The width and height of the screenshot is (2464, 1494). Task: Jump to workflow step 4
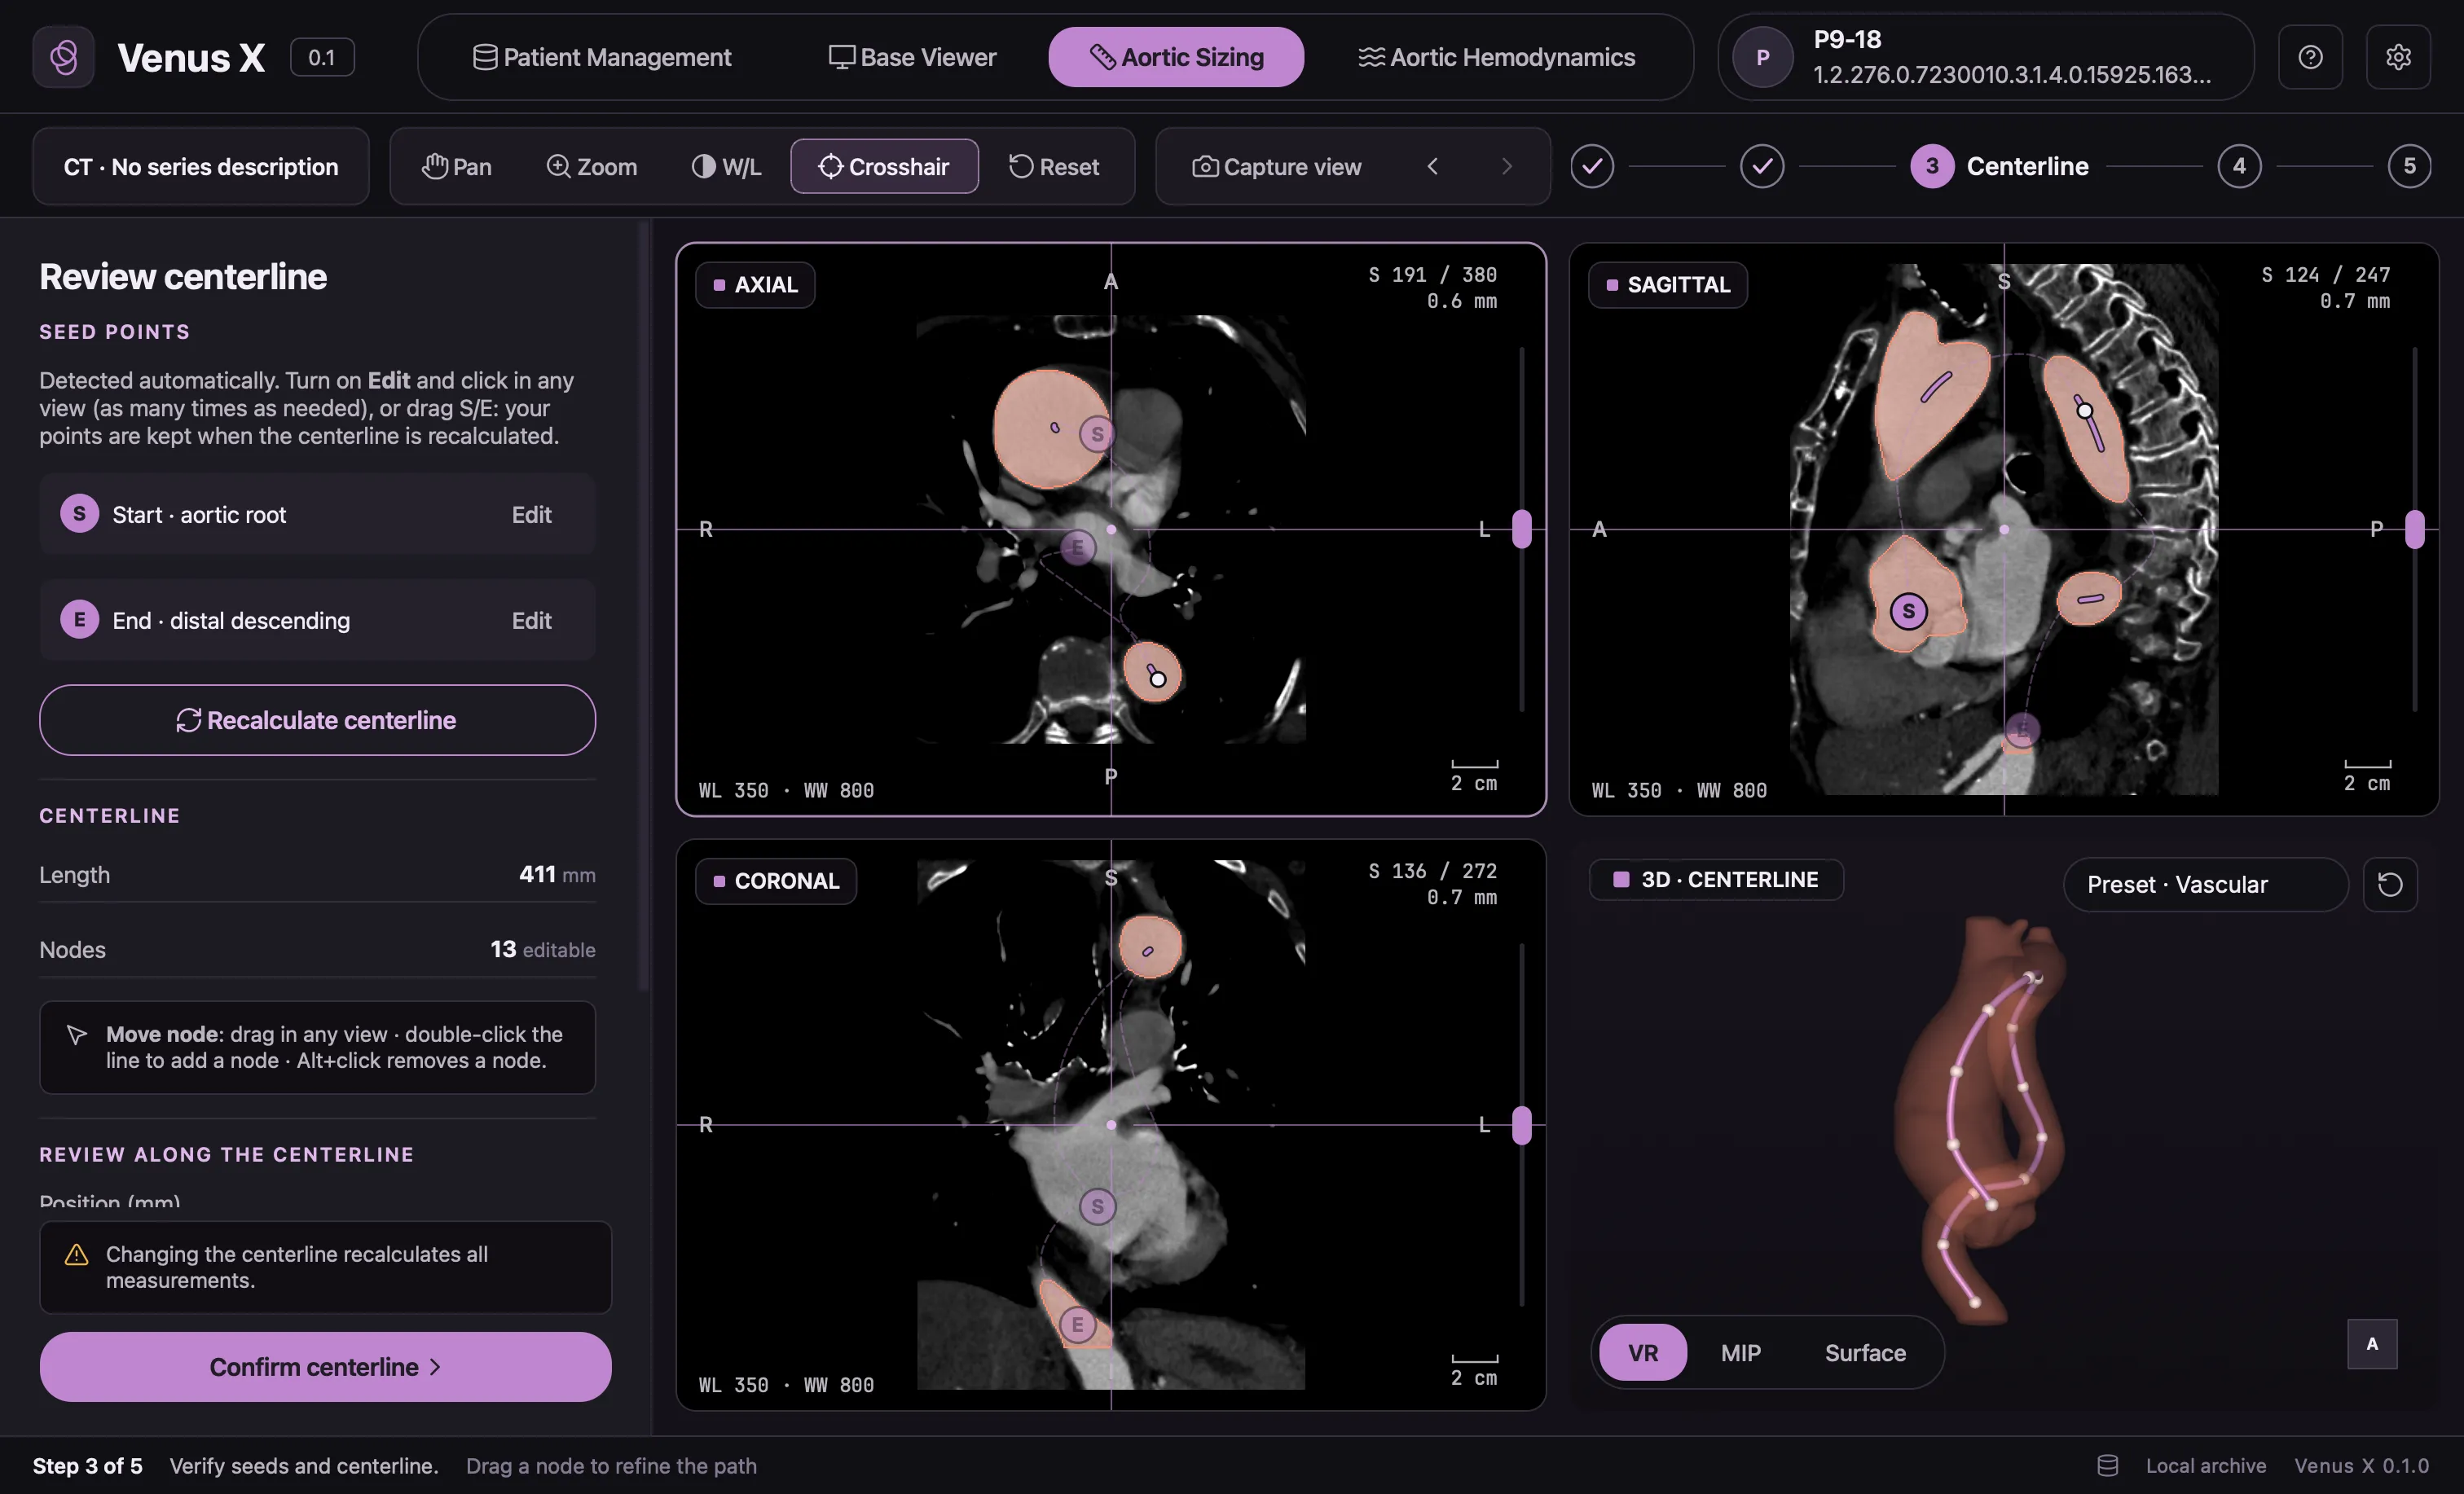coord(2239,166)
